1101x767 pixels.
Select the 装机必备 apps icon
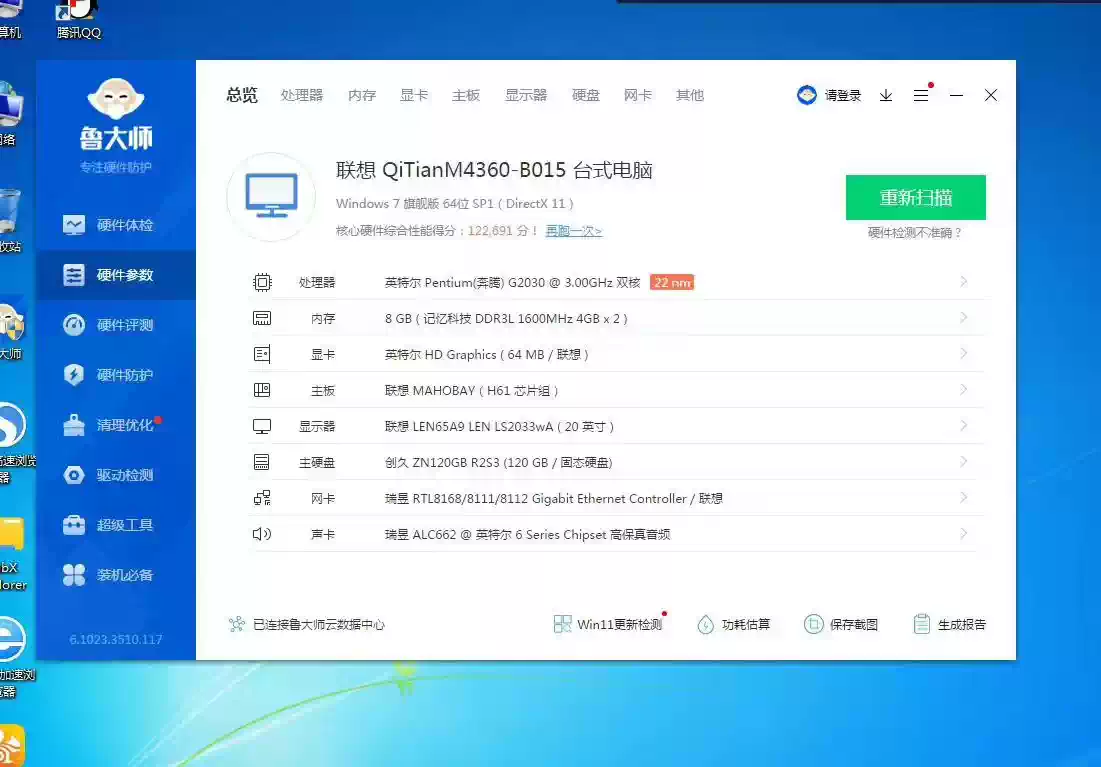tap(74, 575)
